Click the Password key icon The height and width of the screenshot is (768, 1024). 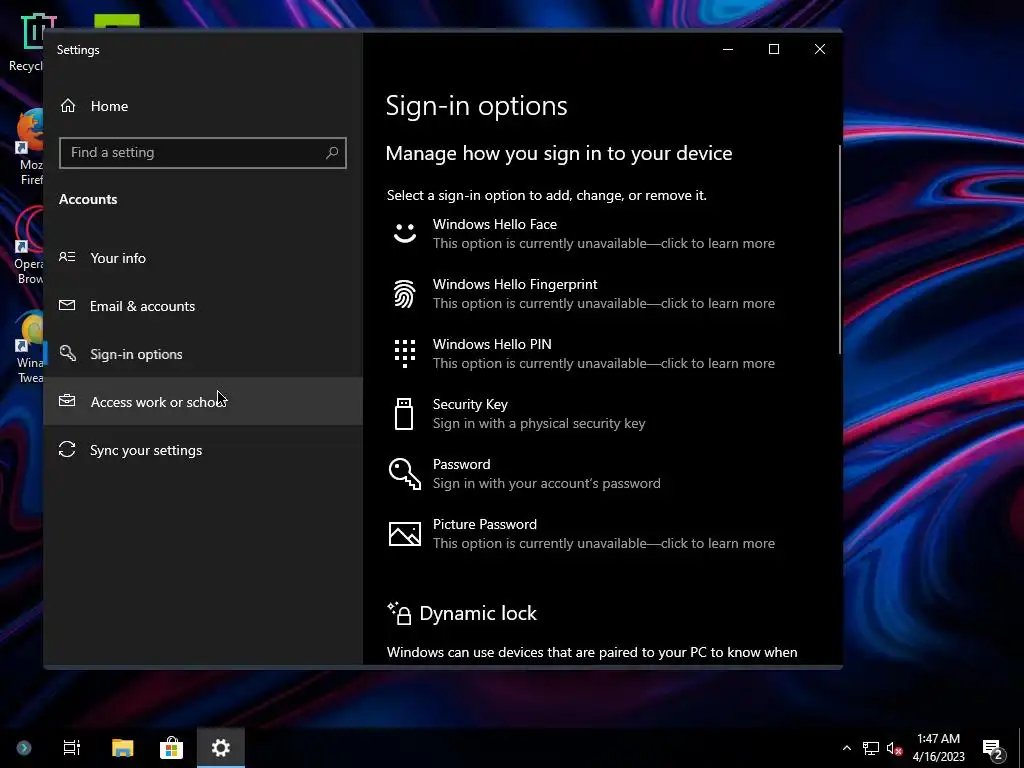click(405, 473)
